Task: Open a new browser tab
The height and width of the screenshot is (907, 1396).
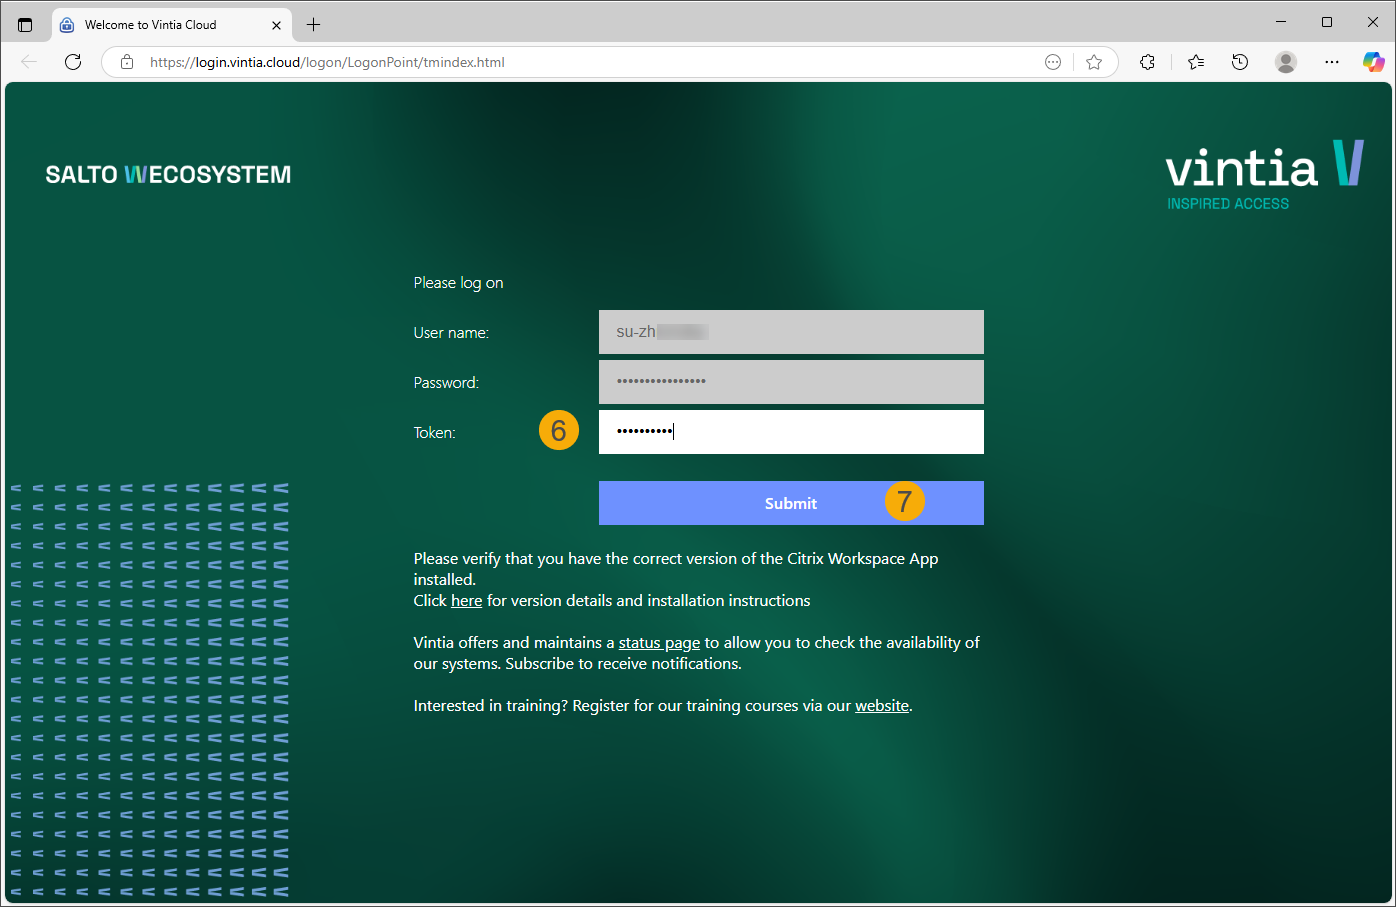Action: click(x=313, y=25)
